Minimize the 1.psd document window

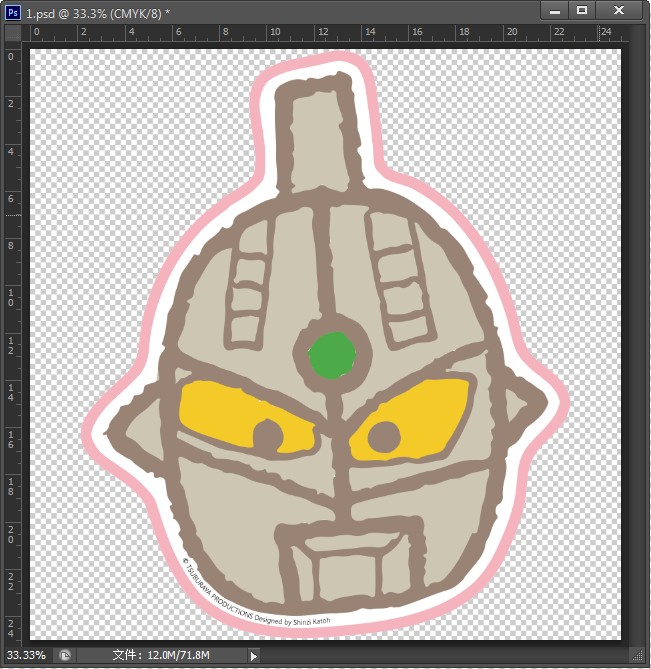tap(553, 10)
